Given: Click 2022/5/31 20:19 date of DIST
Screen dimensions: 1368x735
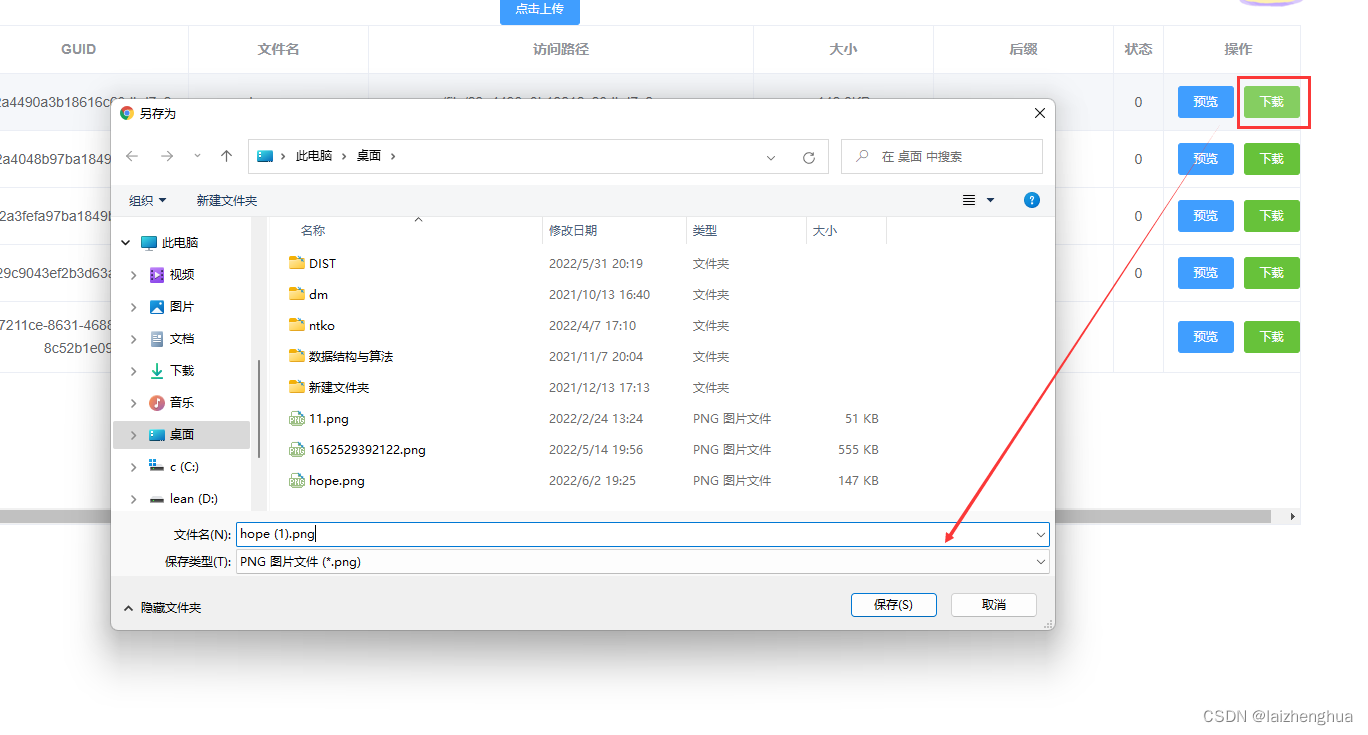Looking at the screenshot, I should click(596, 264).
